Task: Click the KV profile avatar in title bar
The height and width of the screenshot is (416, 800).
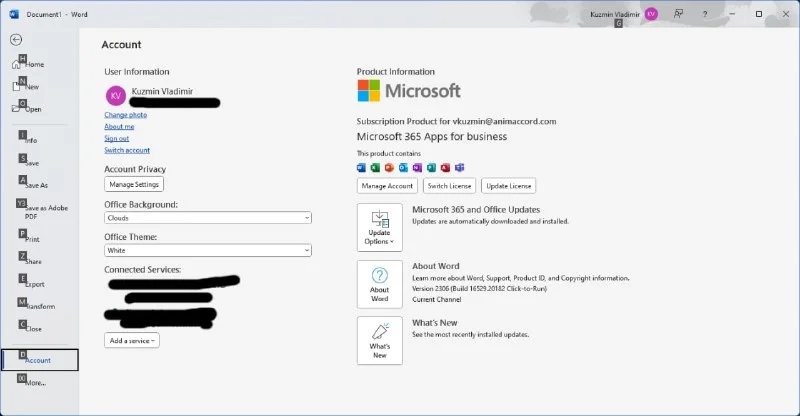Action: 651,14
